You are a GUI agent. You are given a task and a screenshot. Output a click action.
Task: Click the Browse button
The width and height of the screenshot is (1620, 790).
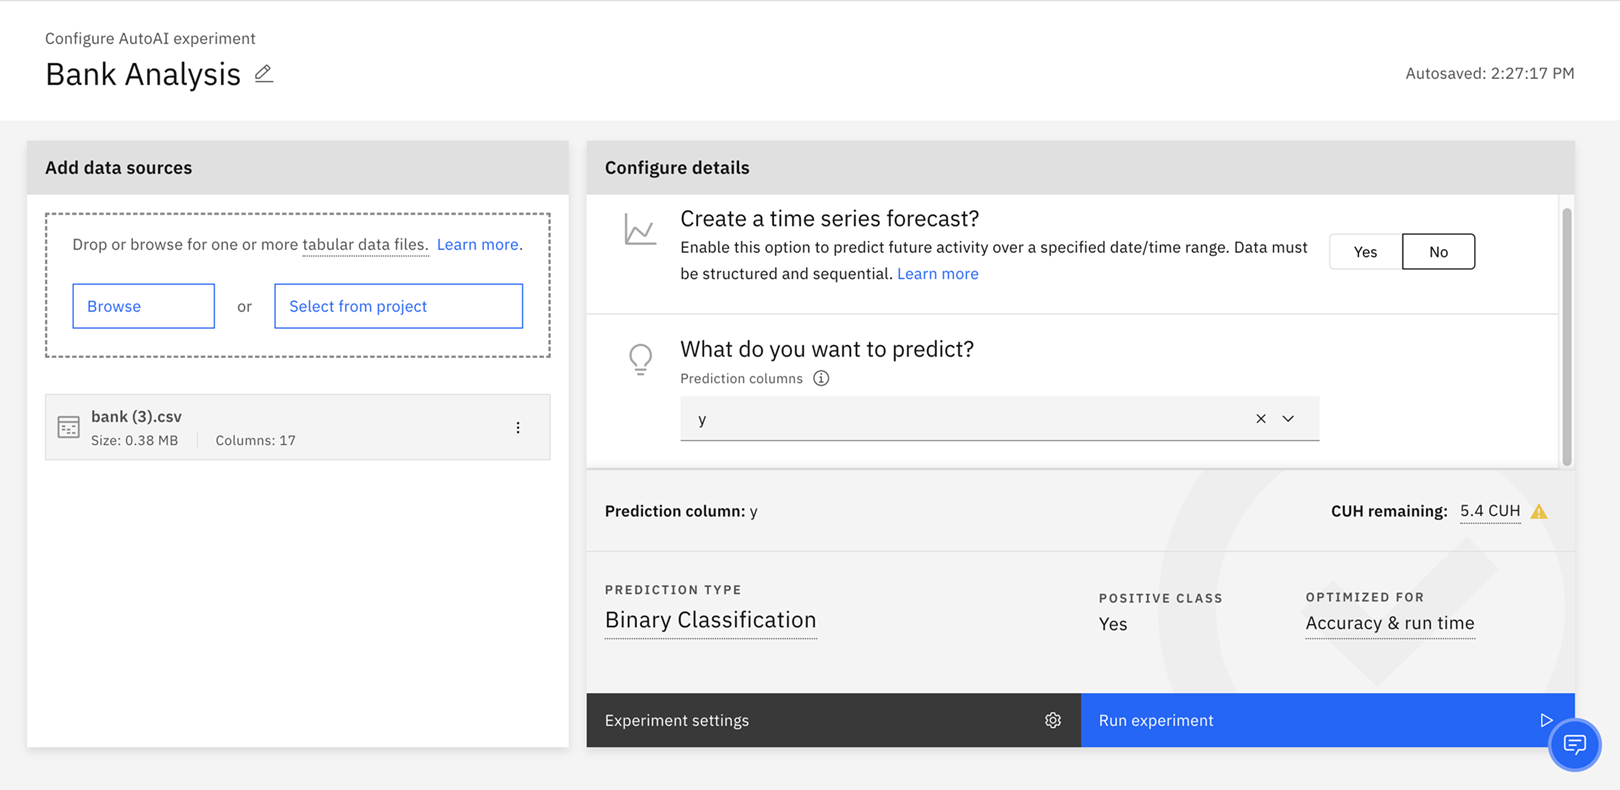(x=143, y=306)
